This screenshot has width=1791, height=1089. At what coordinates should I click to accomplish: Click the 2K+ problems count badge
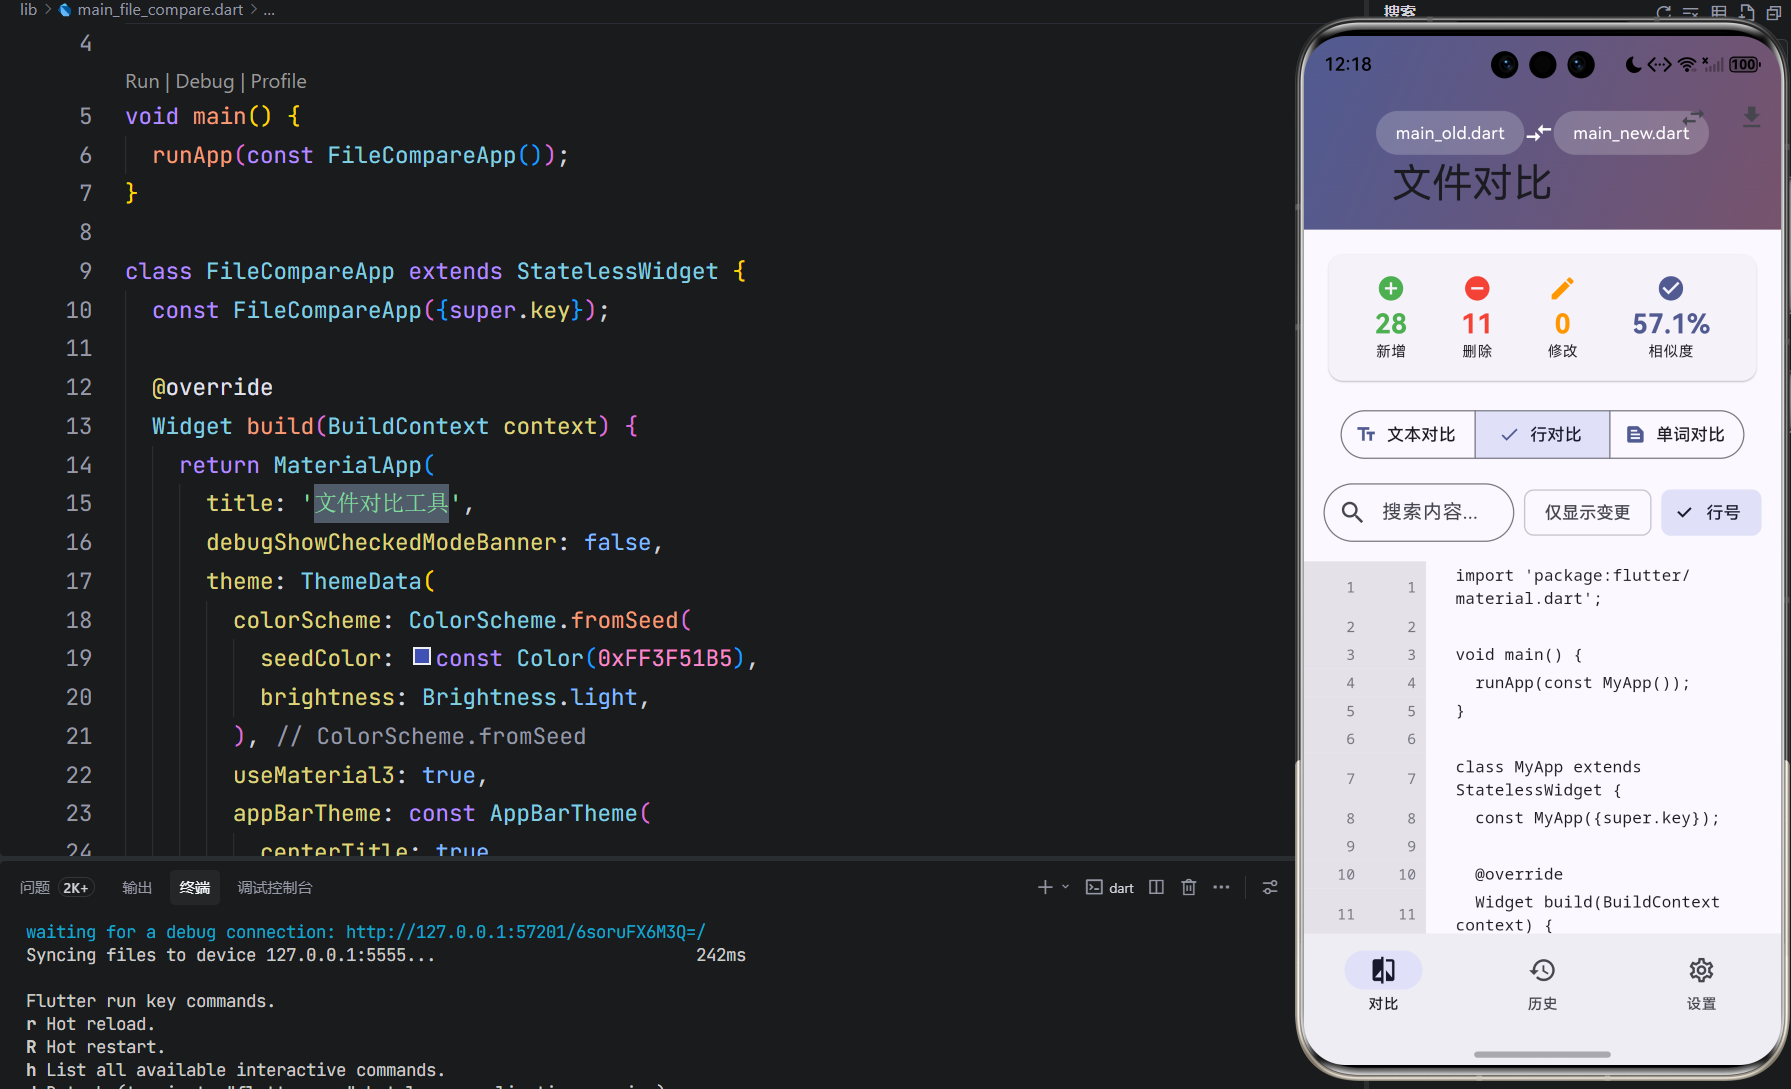click(76, 887)
